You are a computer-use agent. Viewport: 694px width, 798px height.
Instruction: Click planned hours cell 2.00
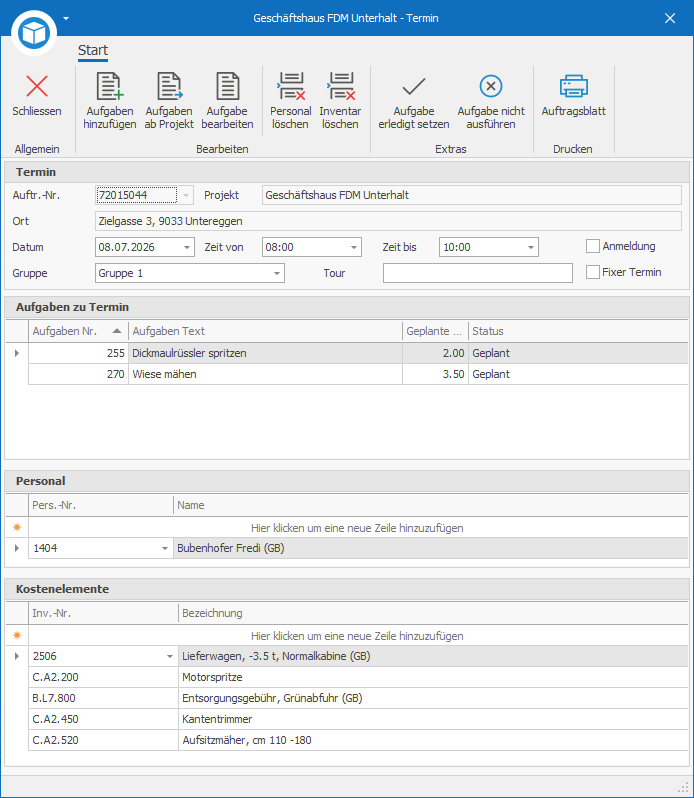(435, 353)
